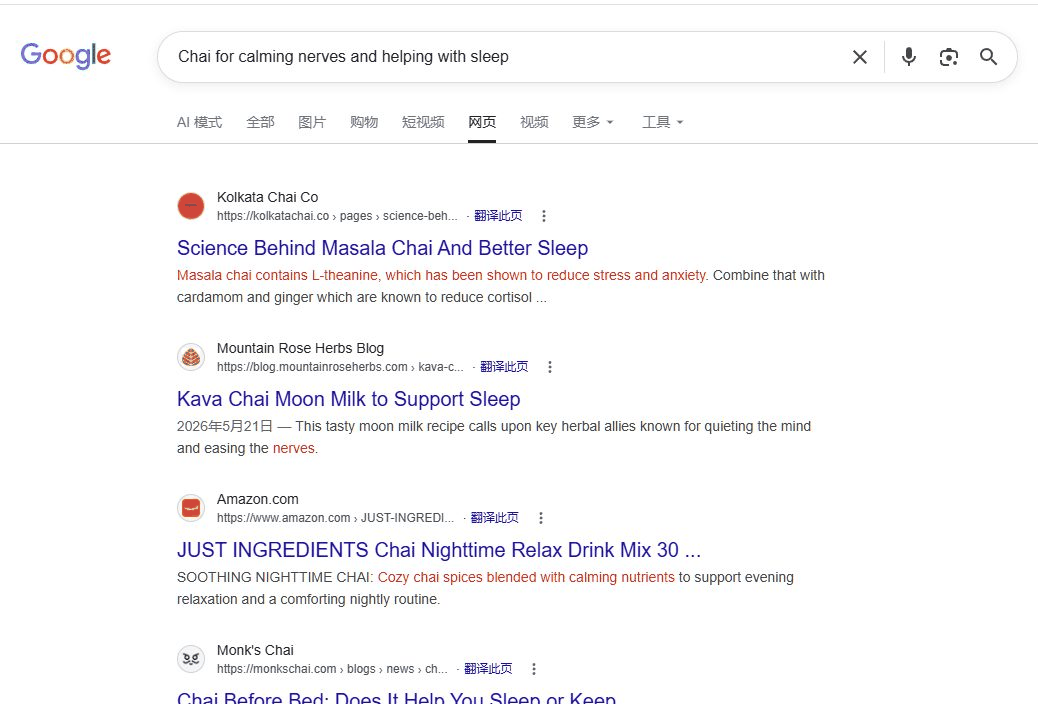Switch to 全部 tab
The image size is (1038, 704).
[260, 122]
